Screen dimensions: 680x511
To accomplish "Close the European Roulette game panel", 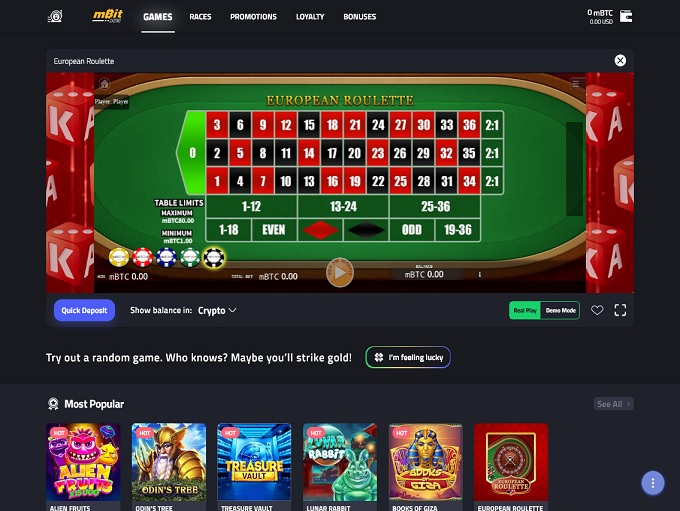I will [620, 61].
